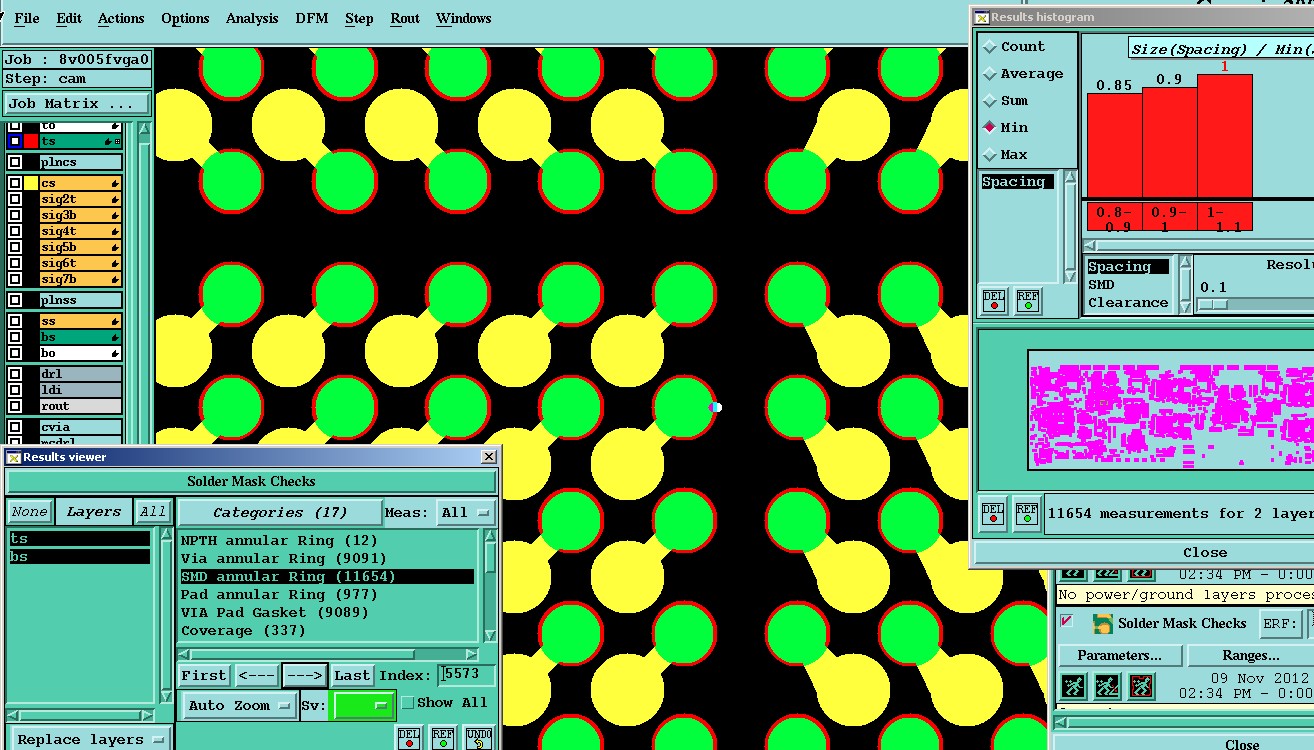Click the hand icon on sig4t layer
The width and height of the screenshot is (1314, 750).
coord(115,232)
